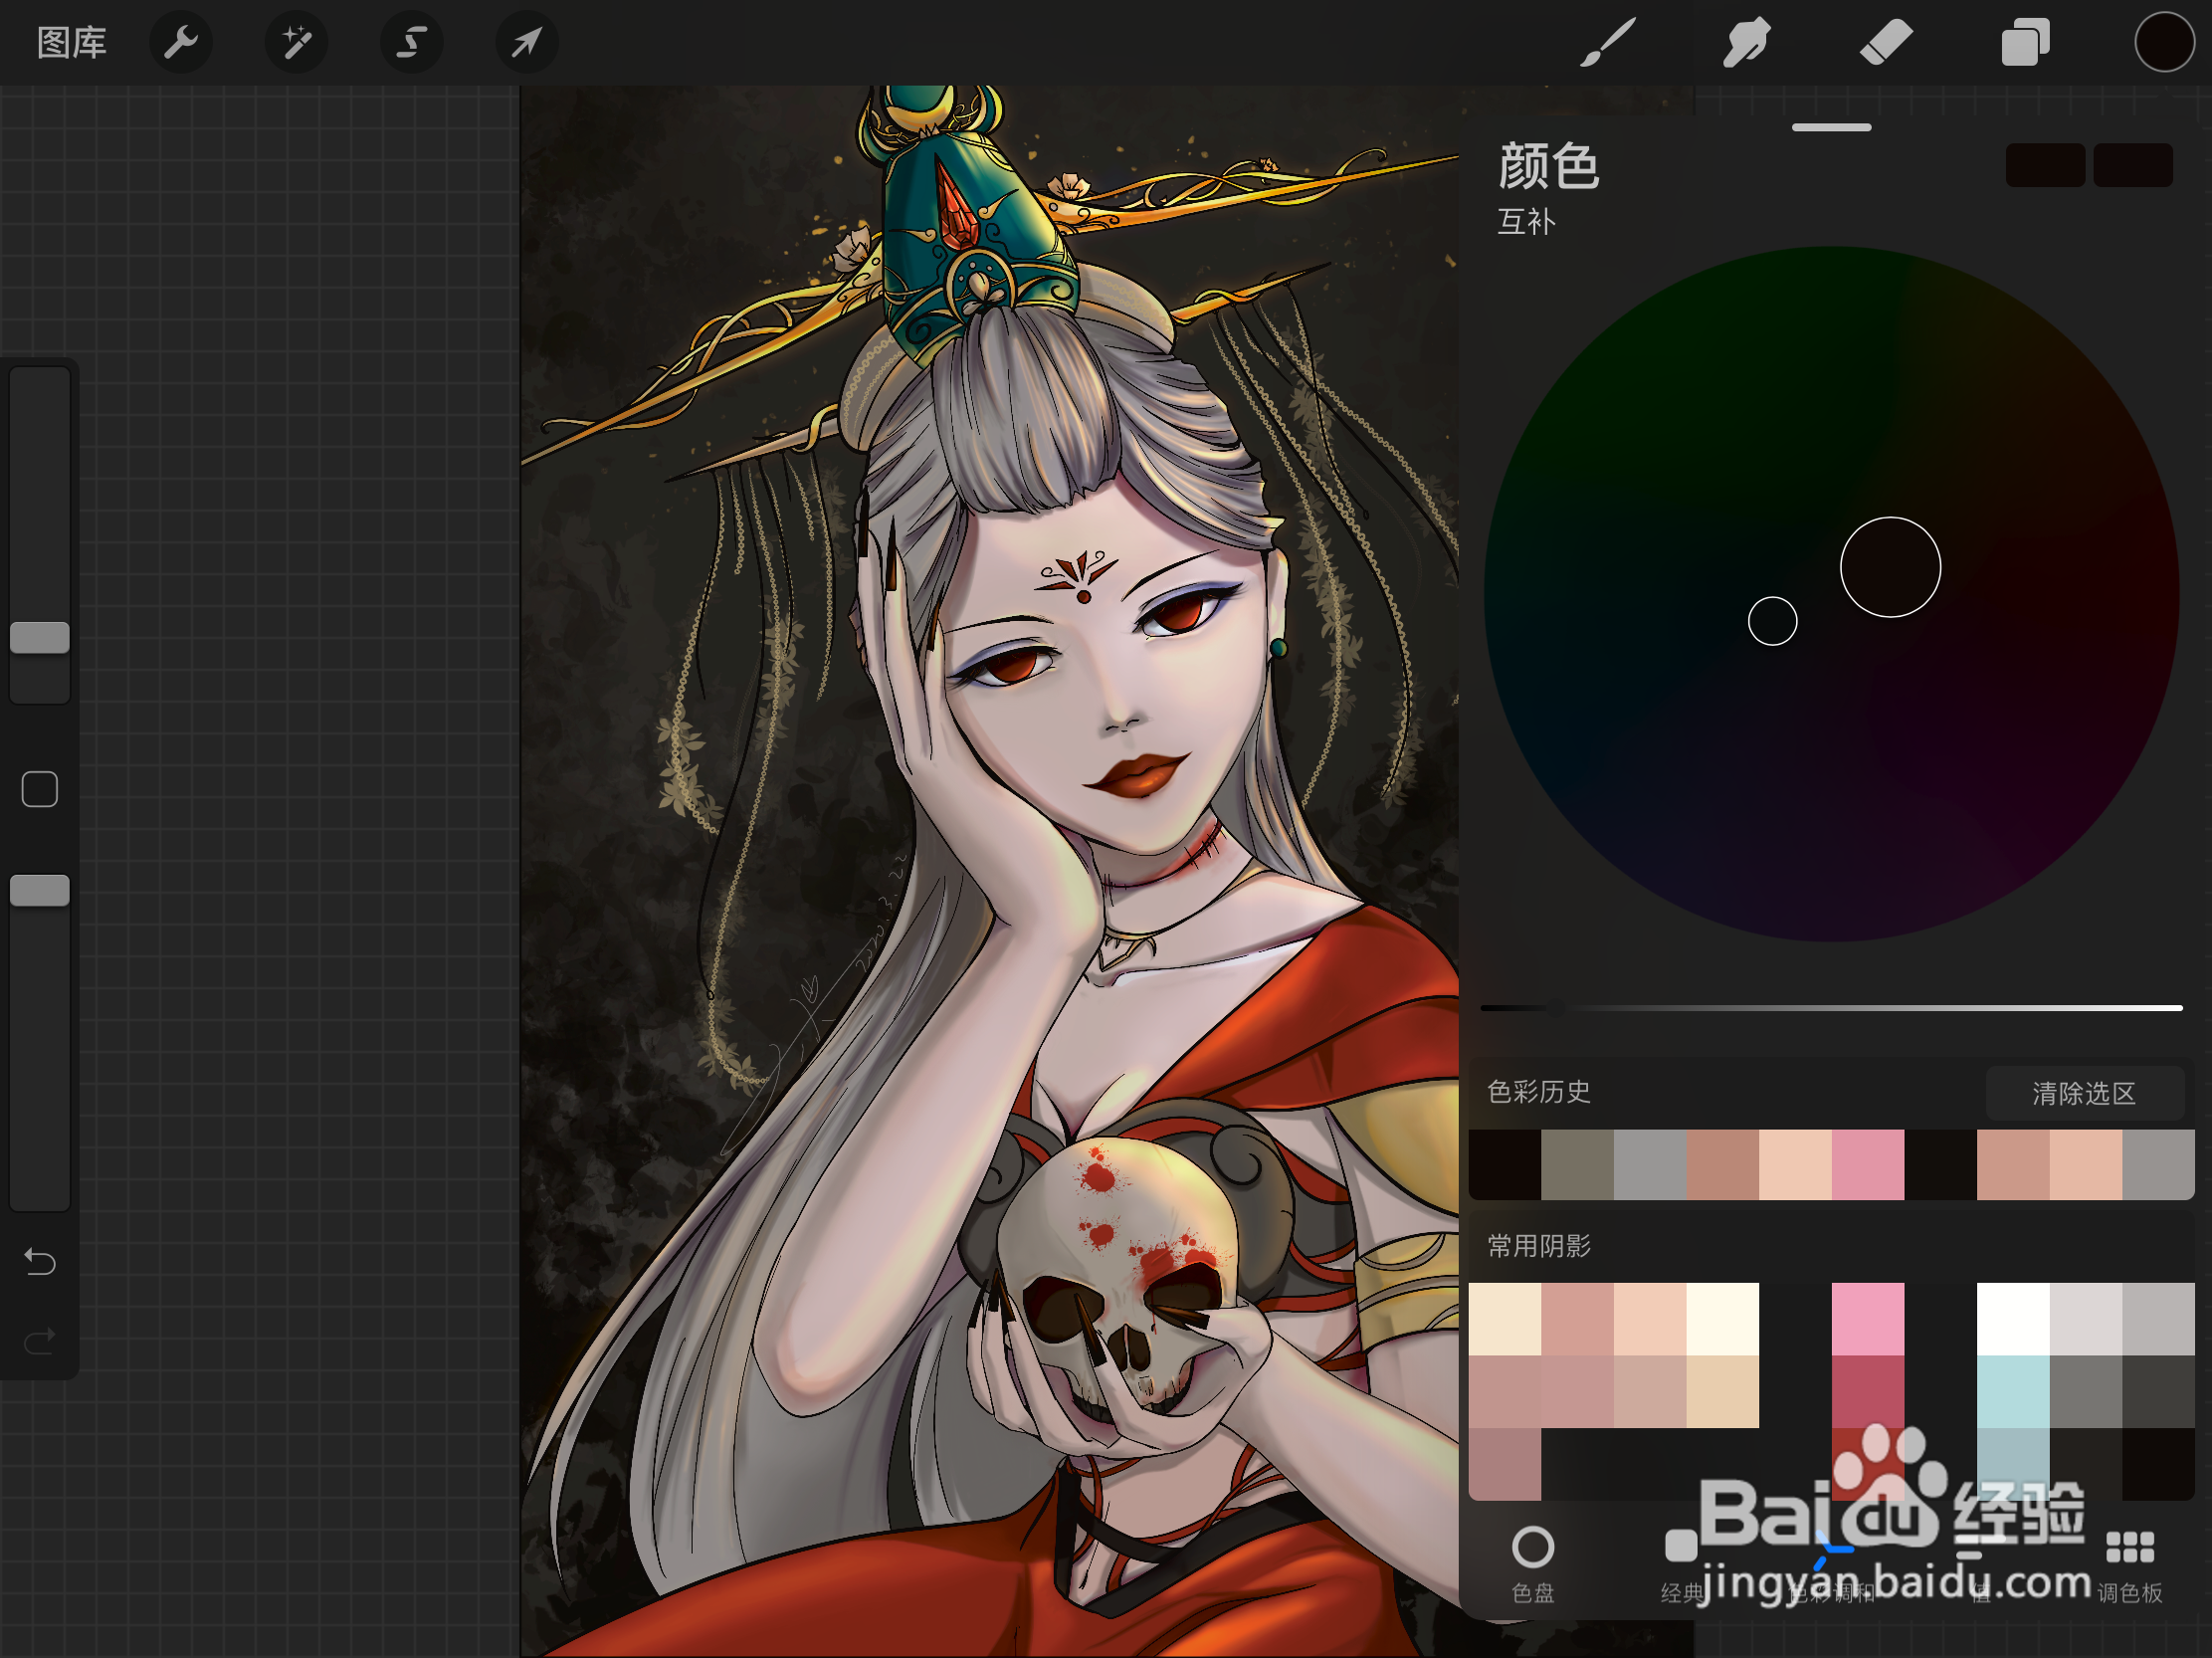Open the 互补 harmony mode selector
2212x1658 pixels.
[1526, 221]
